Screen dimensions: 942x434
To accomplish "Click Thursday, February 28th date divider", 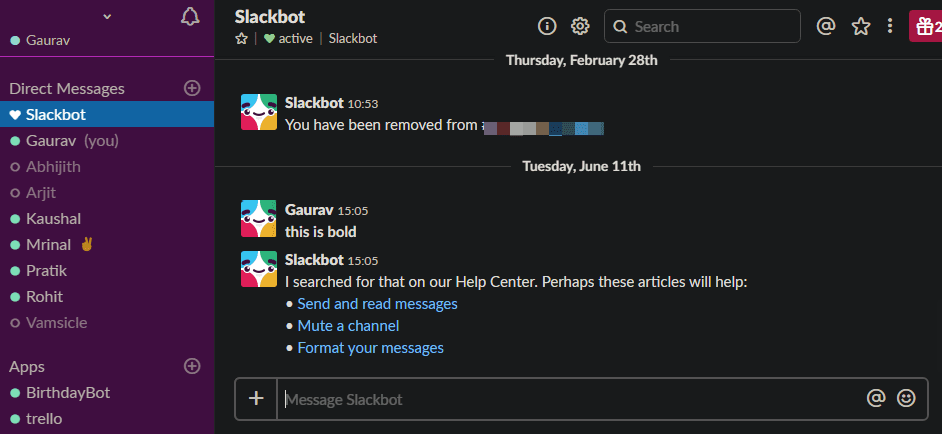I will coord(582,60).
